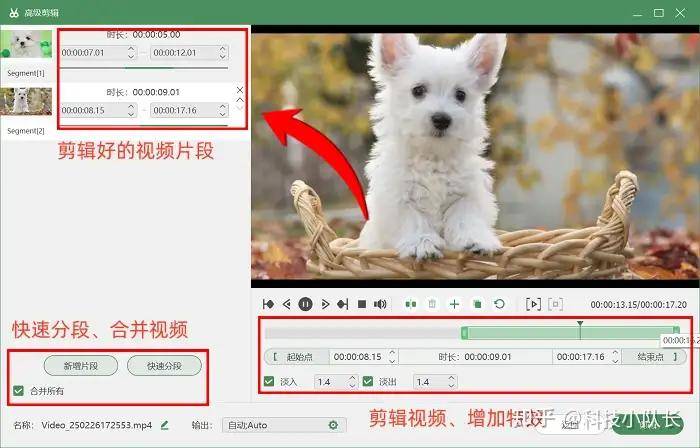700x448 pixels.
Task: Step forward one frame
Action: (325, 304)
